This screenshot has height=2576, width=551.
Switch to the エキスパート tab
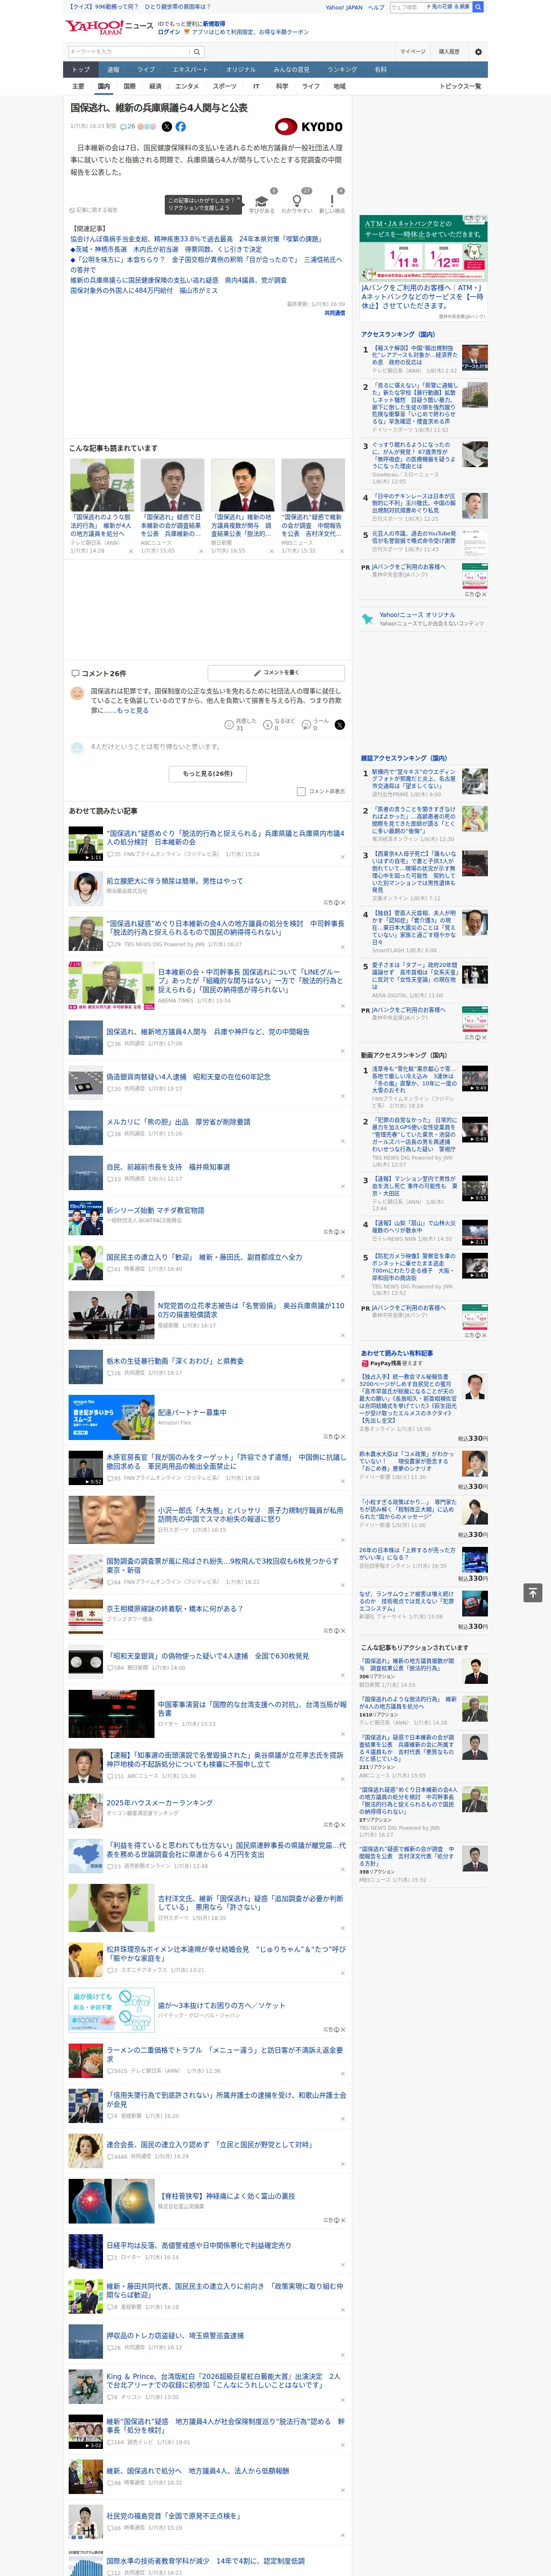190,70
